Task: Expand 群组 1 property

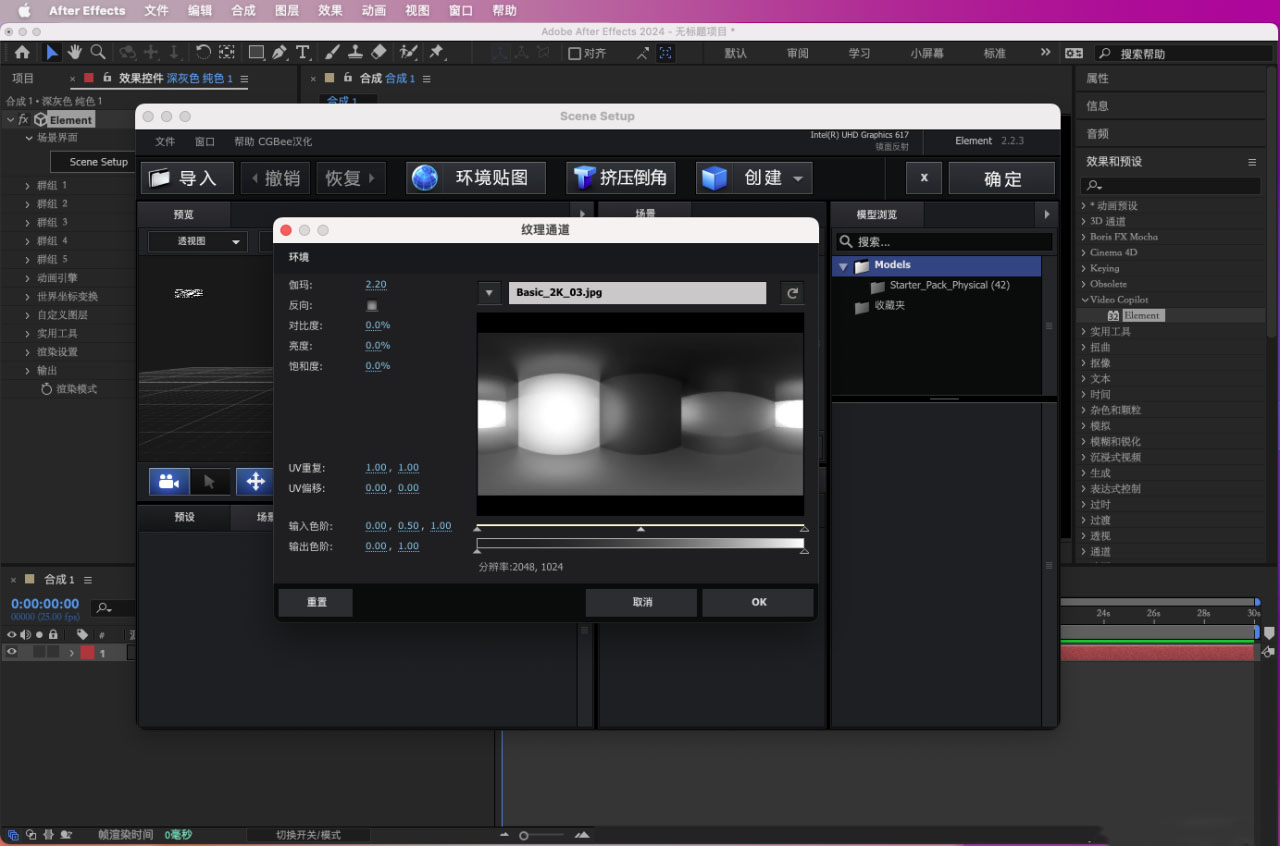Action: (28, 186)
